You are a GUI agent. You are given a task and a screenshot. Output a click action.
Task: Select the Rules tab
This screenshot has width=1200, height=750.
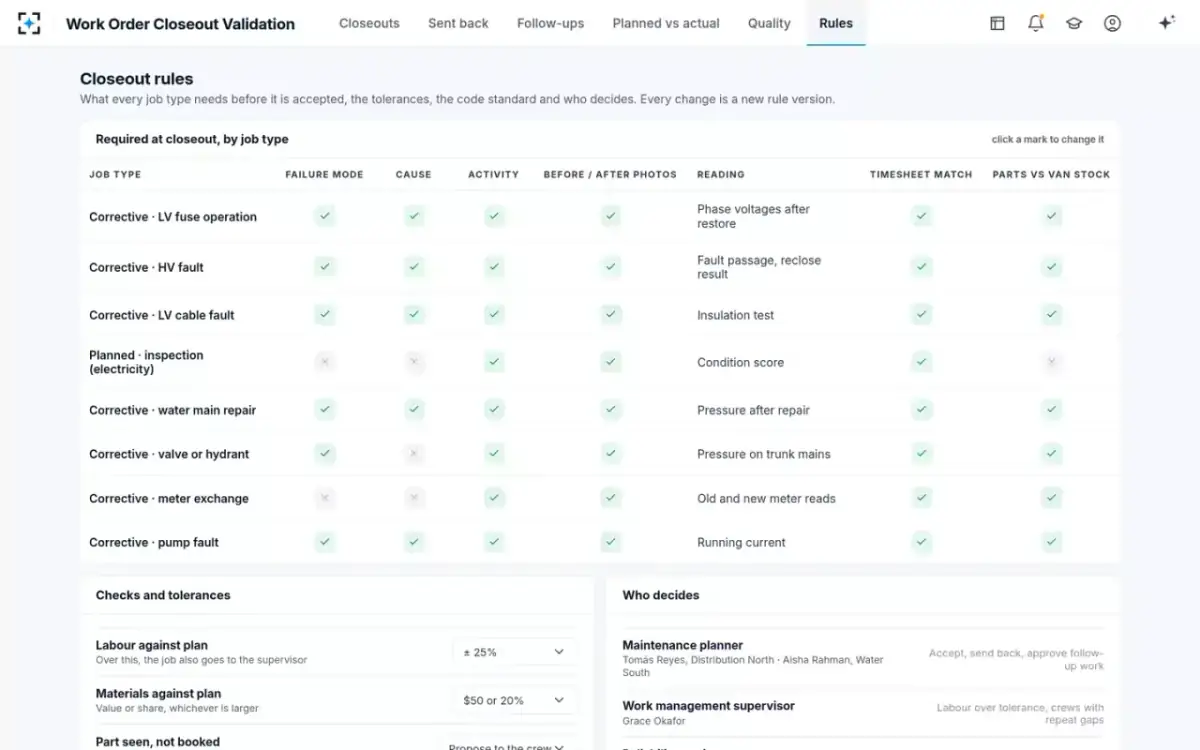tap(836, 23)
